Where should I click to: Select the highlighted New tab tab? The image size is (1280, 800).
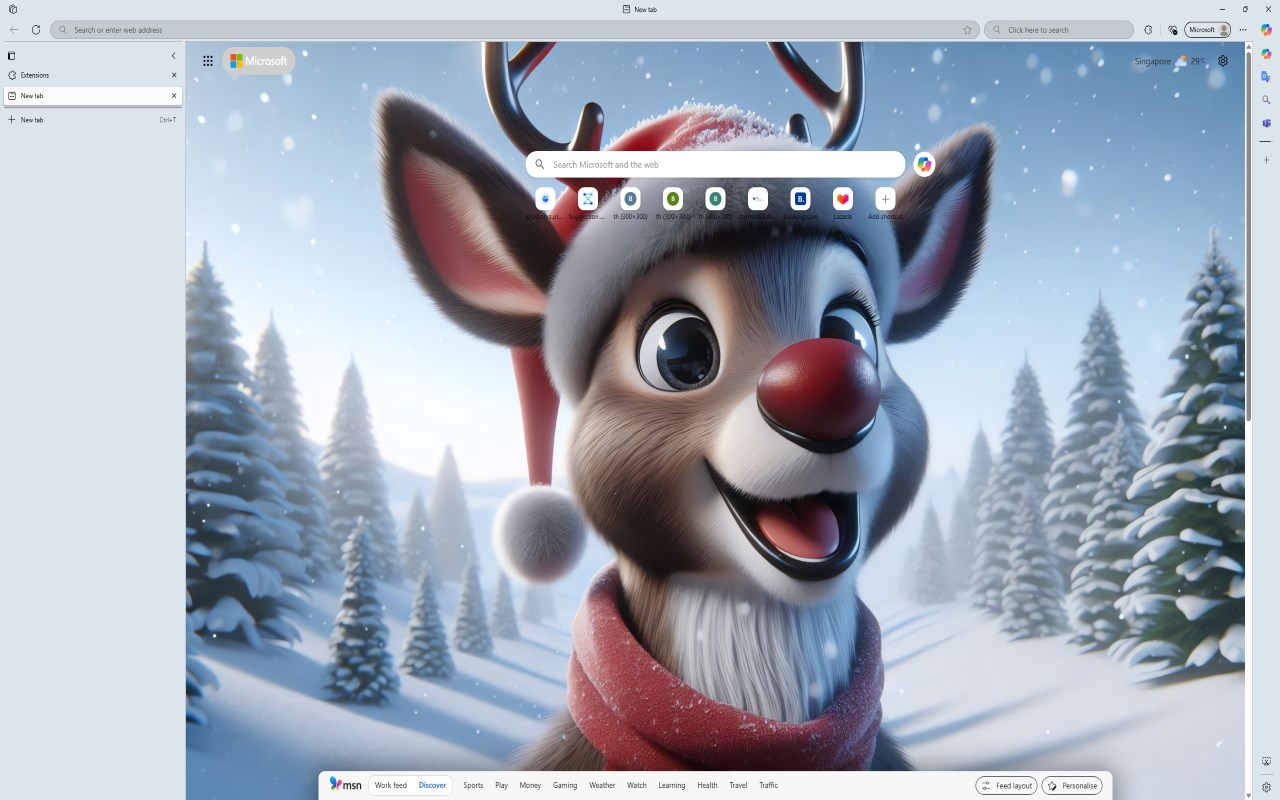coord(92,96)
